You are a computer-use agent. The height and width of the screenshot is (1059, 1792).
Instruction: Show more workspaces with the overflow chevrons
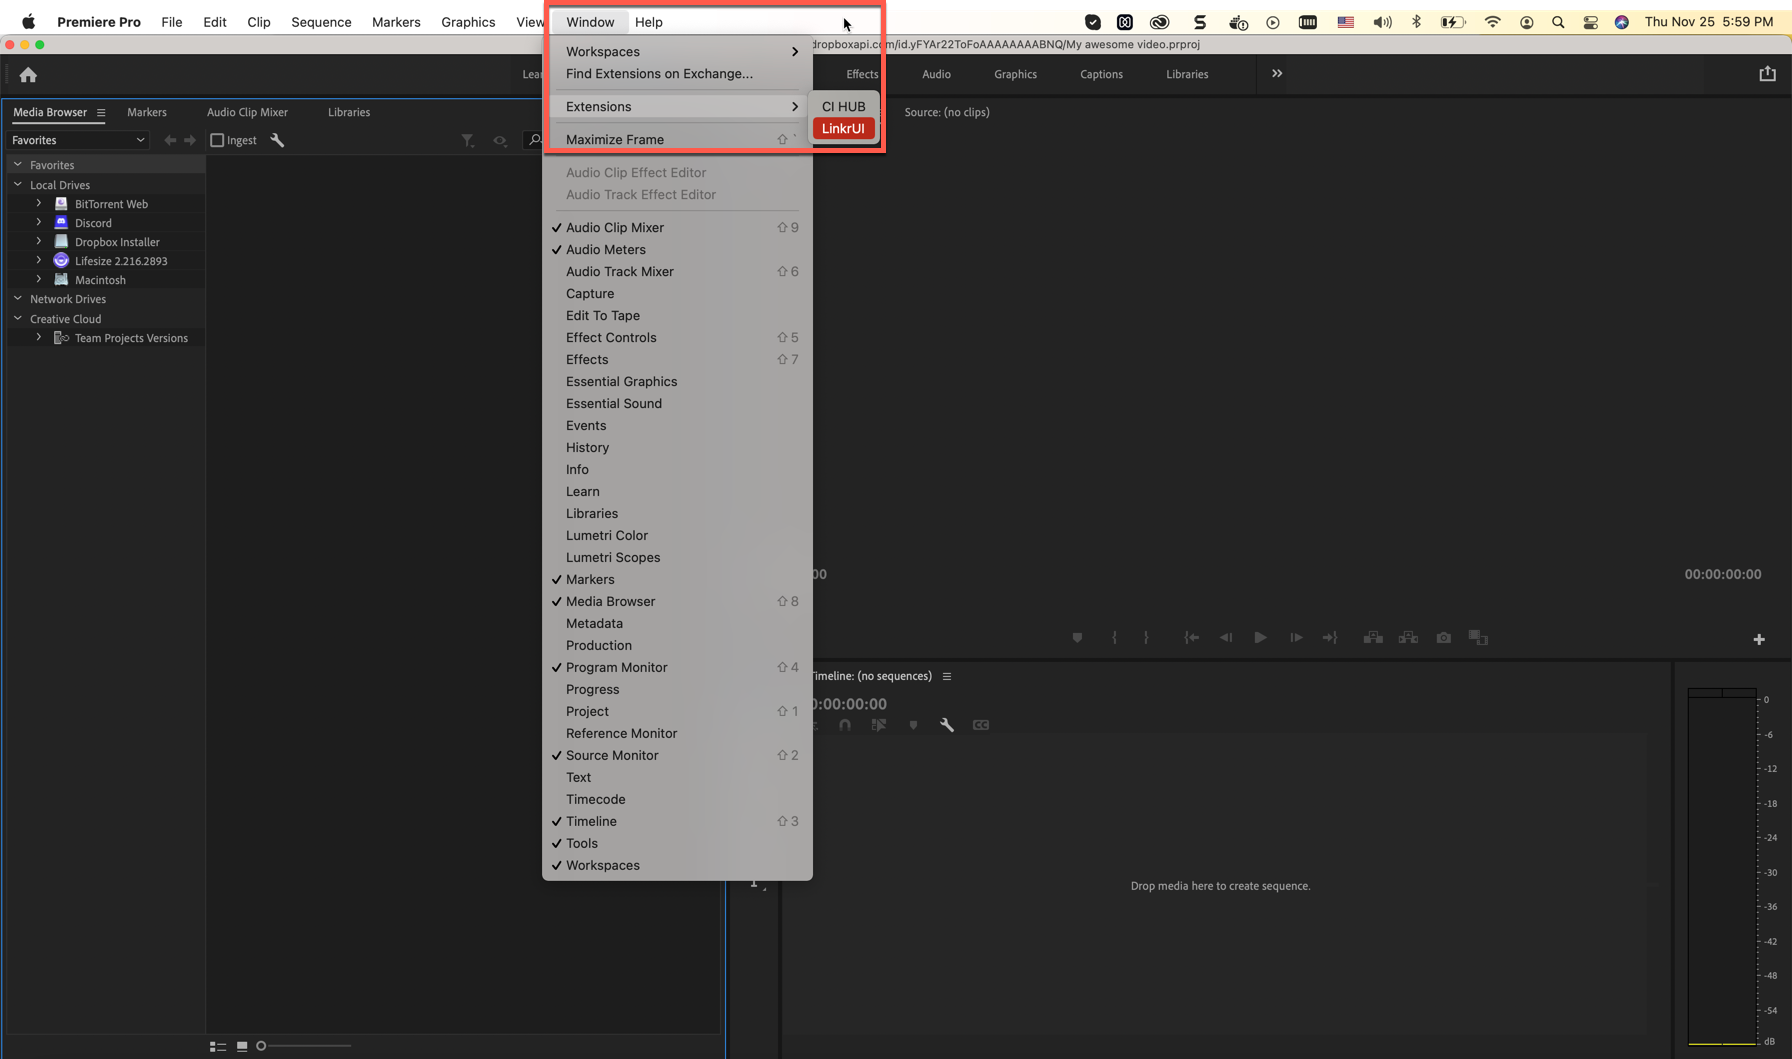(x=1276, y=74)
